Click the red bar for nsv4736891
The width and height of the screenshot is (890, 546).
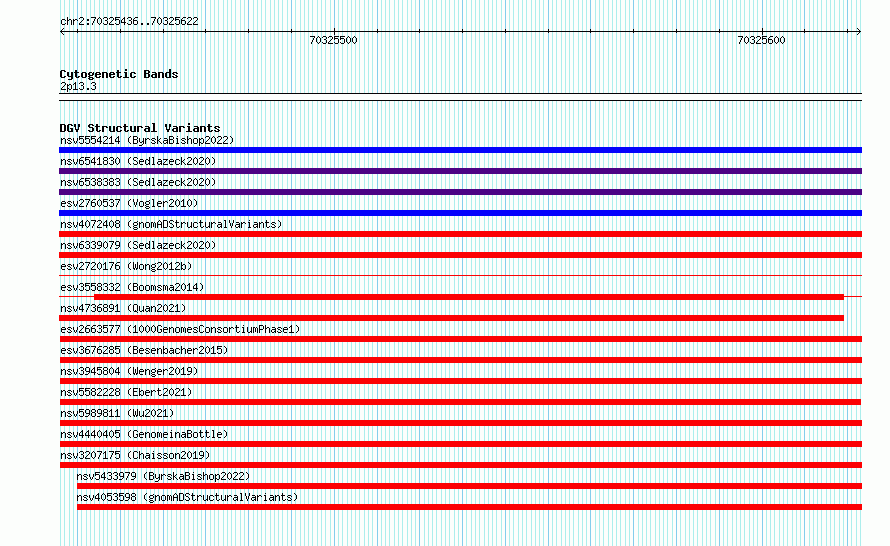(x=451, y=318)
